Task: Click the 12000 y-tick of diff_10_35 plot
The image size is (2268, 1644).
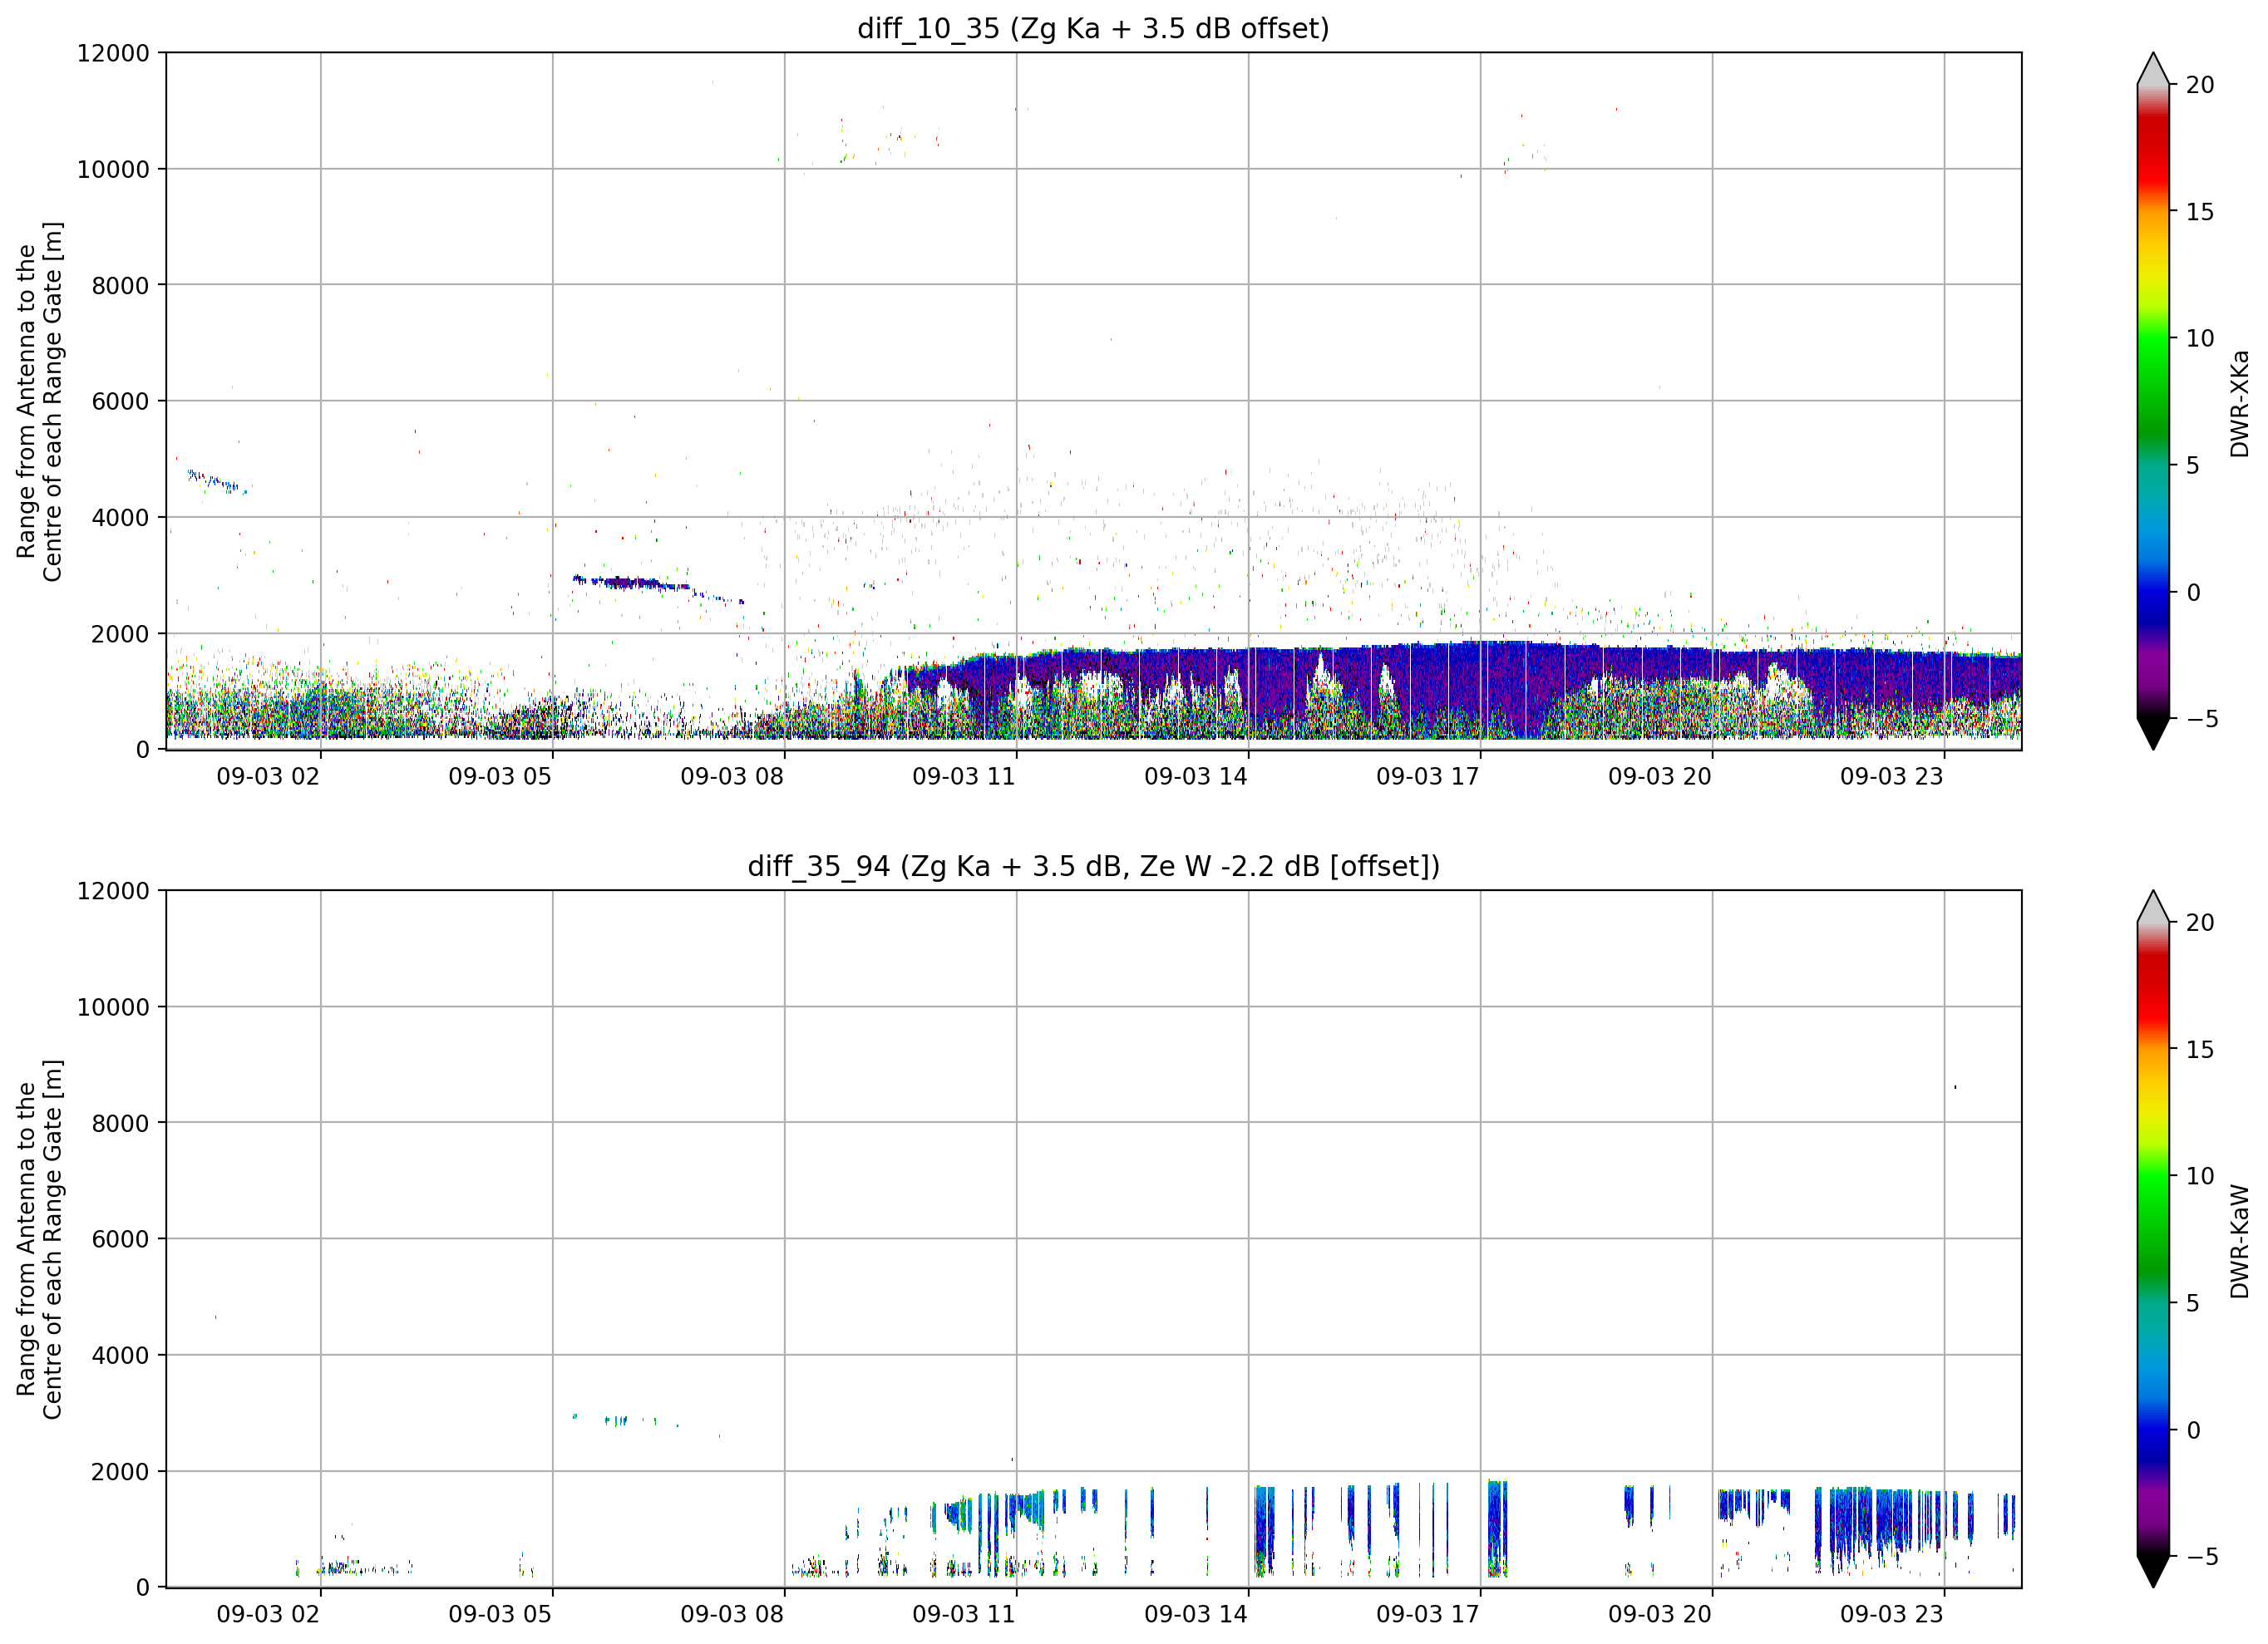Action: (113, 53)
